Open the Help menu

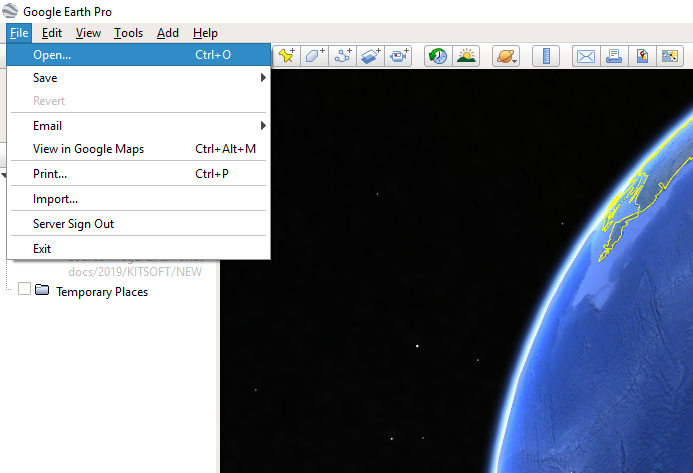[205, 33]
